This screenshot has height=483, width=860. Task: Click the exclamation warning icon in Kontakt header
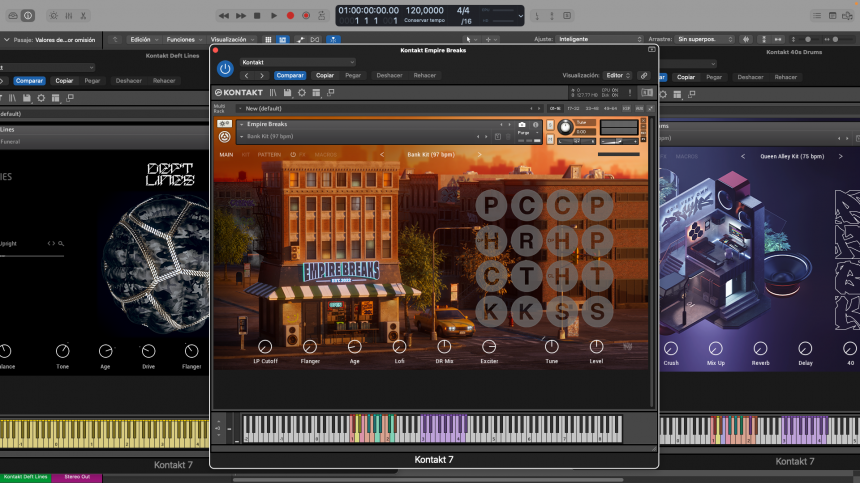click(630, 93)
